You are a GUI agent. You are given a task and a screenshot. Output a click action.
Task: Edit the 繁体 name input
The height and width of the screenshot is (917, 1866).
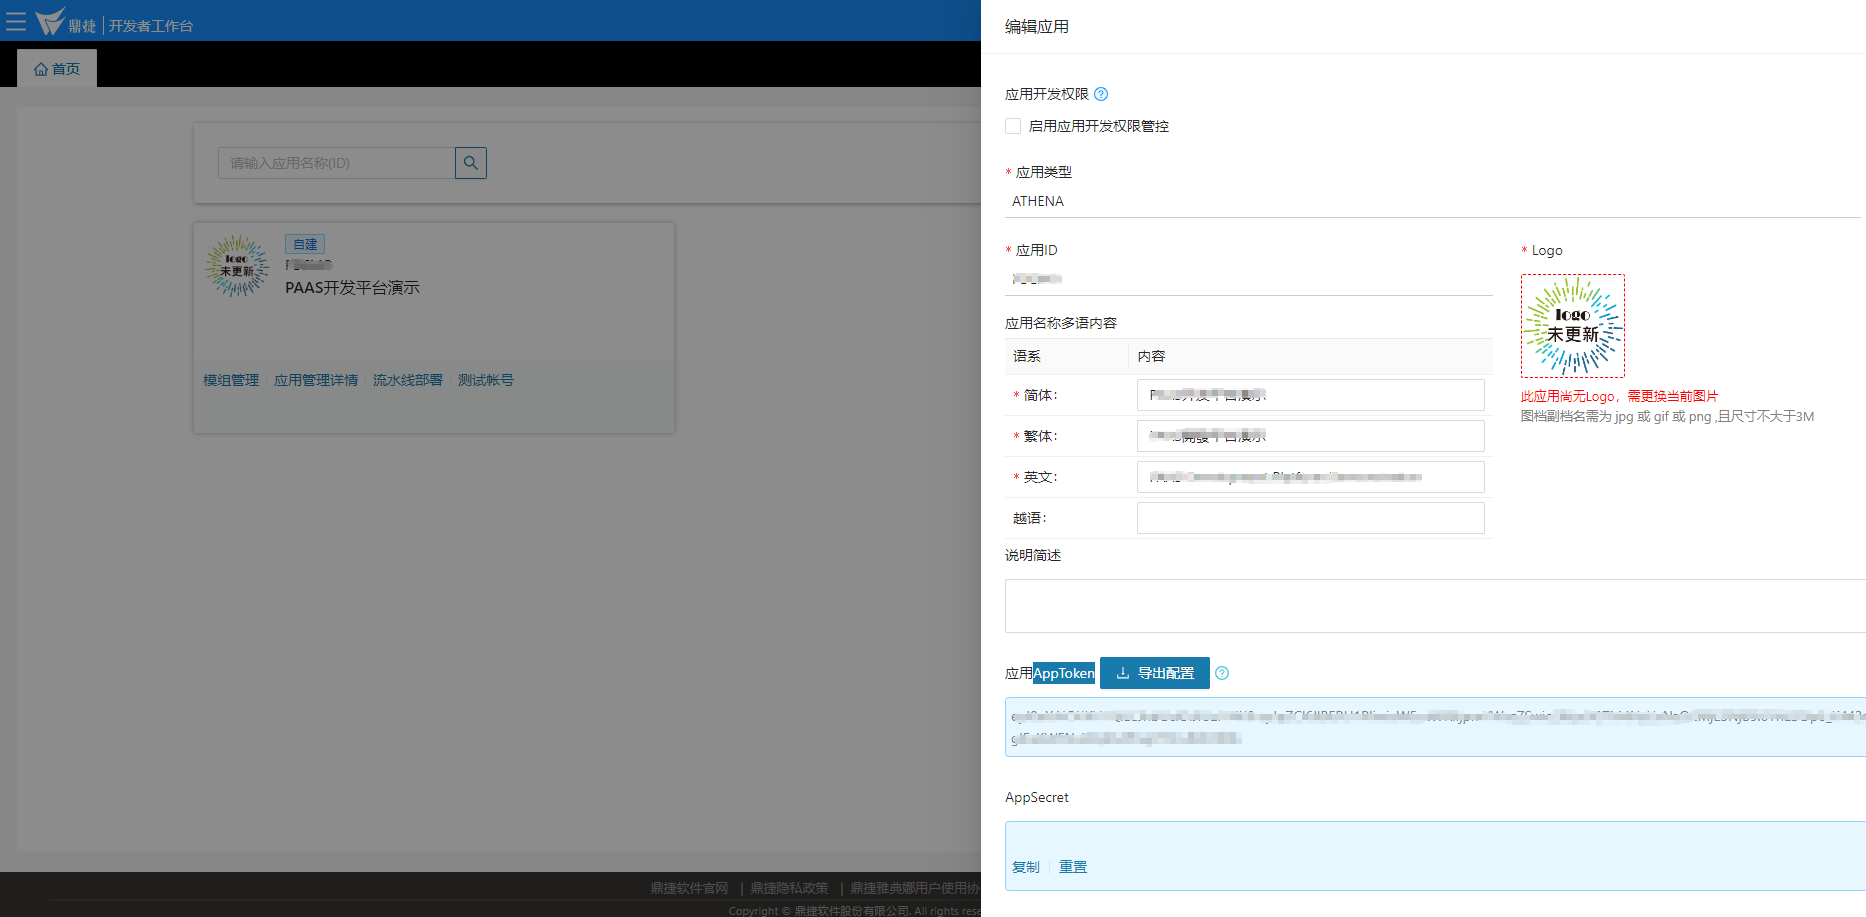[x=1310, y=436]
